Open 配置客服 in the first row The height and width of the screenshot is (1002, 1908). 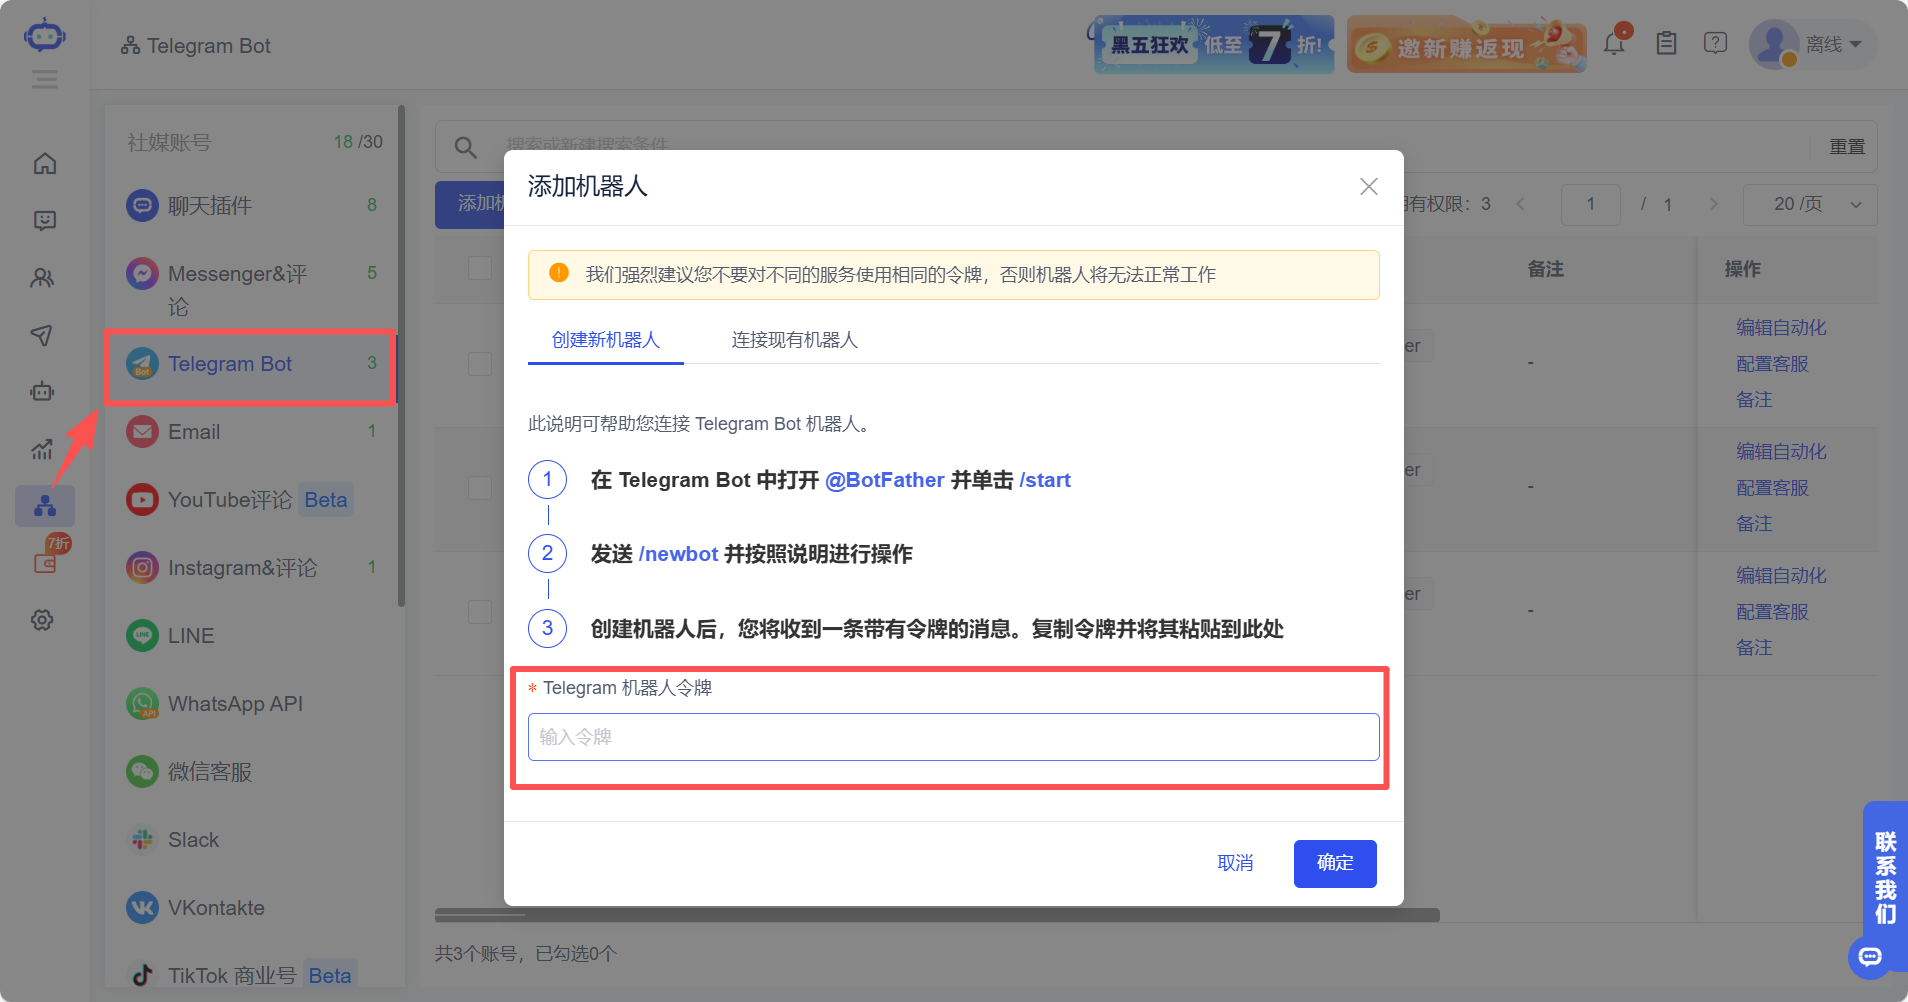pyautogui.click(x=1773, y=363)
